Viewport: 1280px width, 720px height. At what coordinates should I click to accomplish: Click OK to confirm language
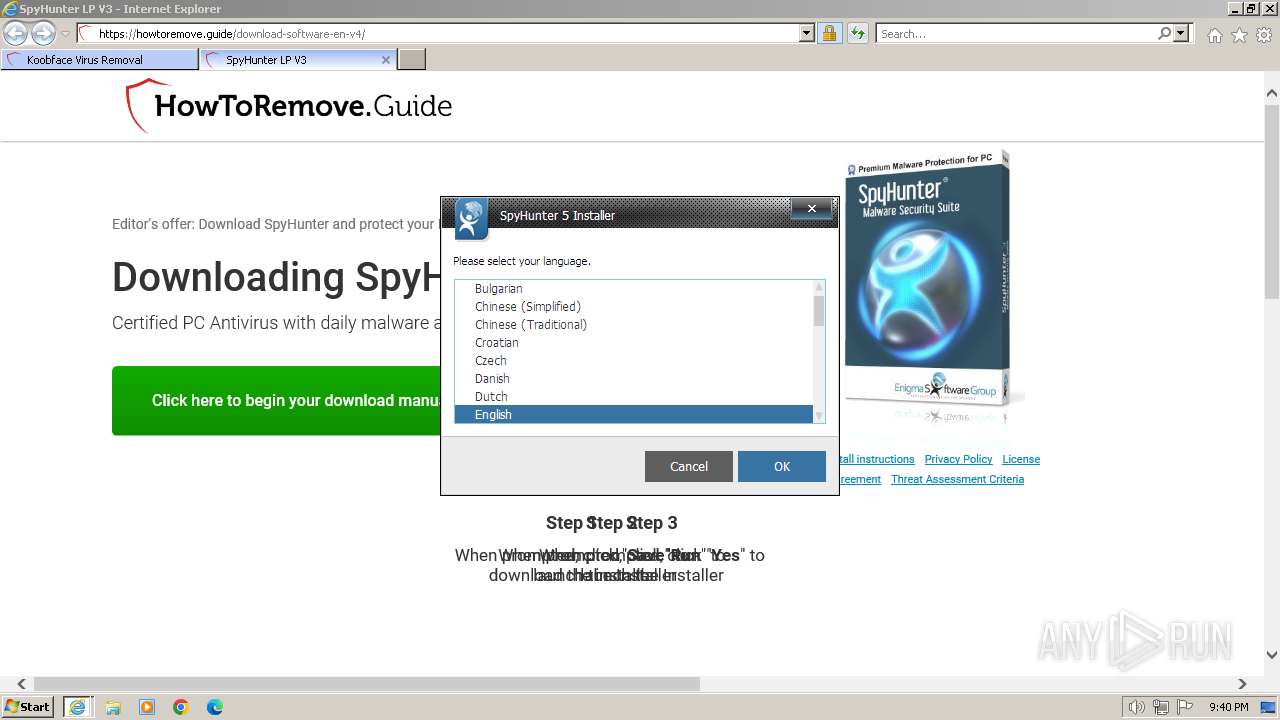point(782,466)
